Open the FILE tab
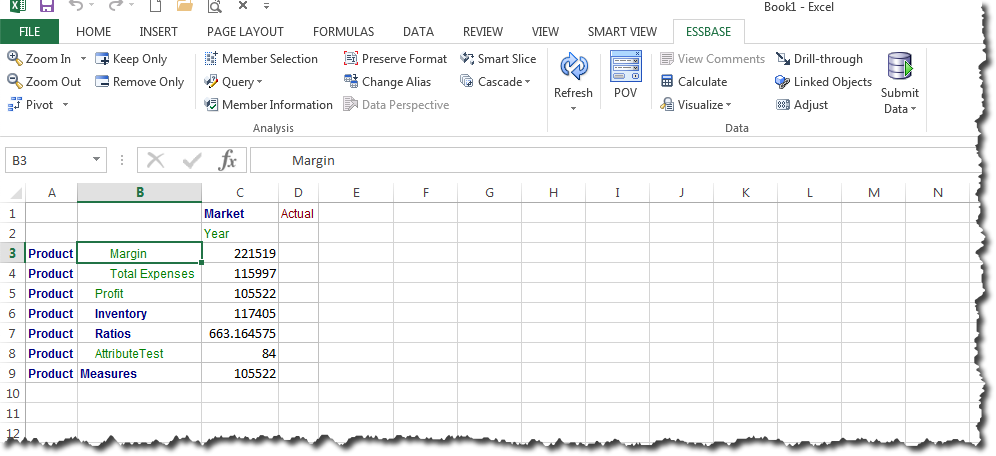 (29, 31)
